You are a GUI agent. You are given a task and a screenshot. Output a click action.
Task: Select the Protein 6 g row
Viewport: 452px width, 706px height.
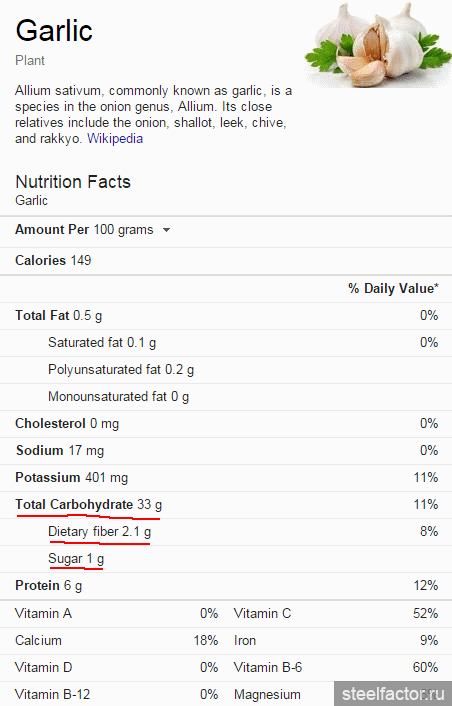(x=226, y=586)
